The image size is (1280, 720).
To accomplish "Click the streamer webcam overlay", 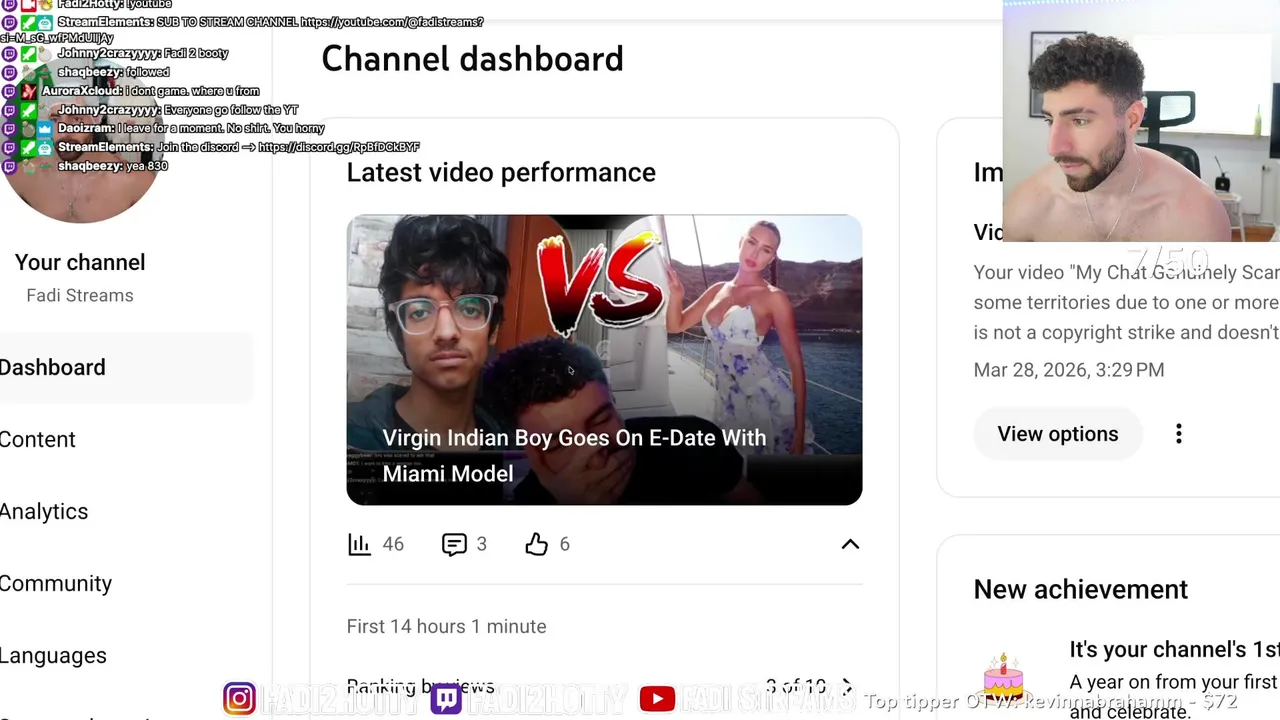I will 1141,121.
